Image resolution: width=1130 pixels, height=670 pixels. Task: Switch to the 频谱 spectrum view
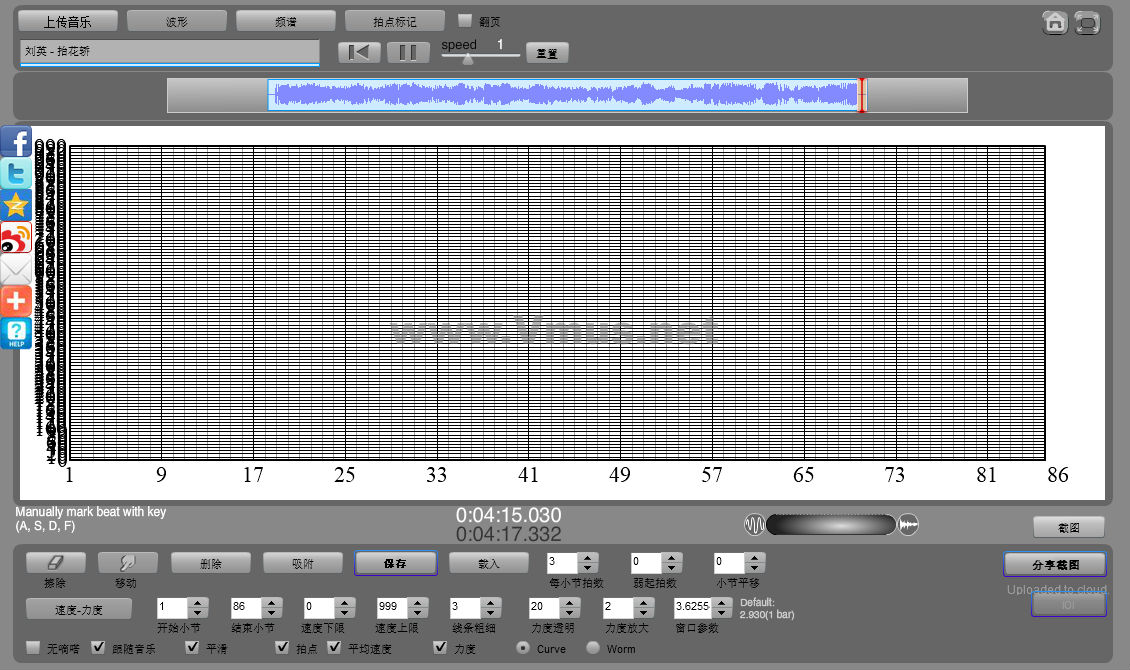285,20
